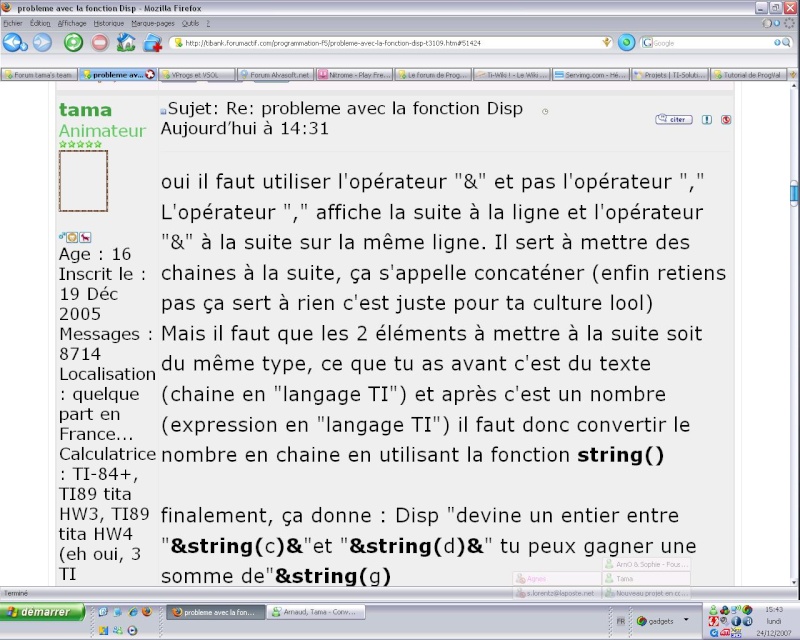Screen dimensions: 800x640
Task: Click the 'Agnes' contact in the popup
Action: pos(557,579)
